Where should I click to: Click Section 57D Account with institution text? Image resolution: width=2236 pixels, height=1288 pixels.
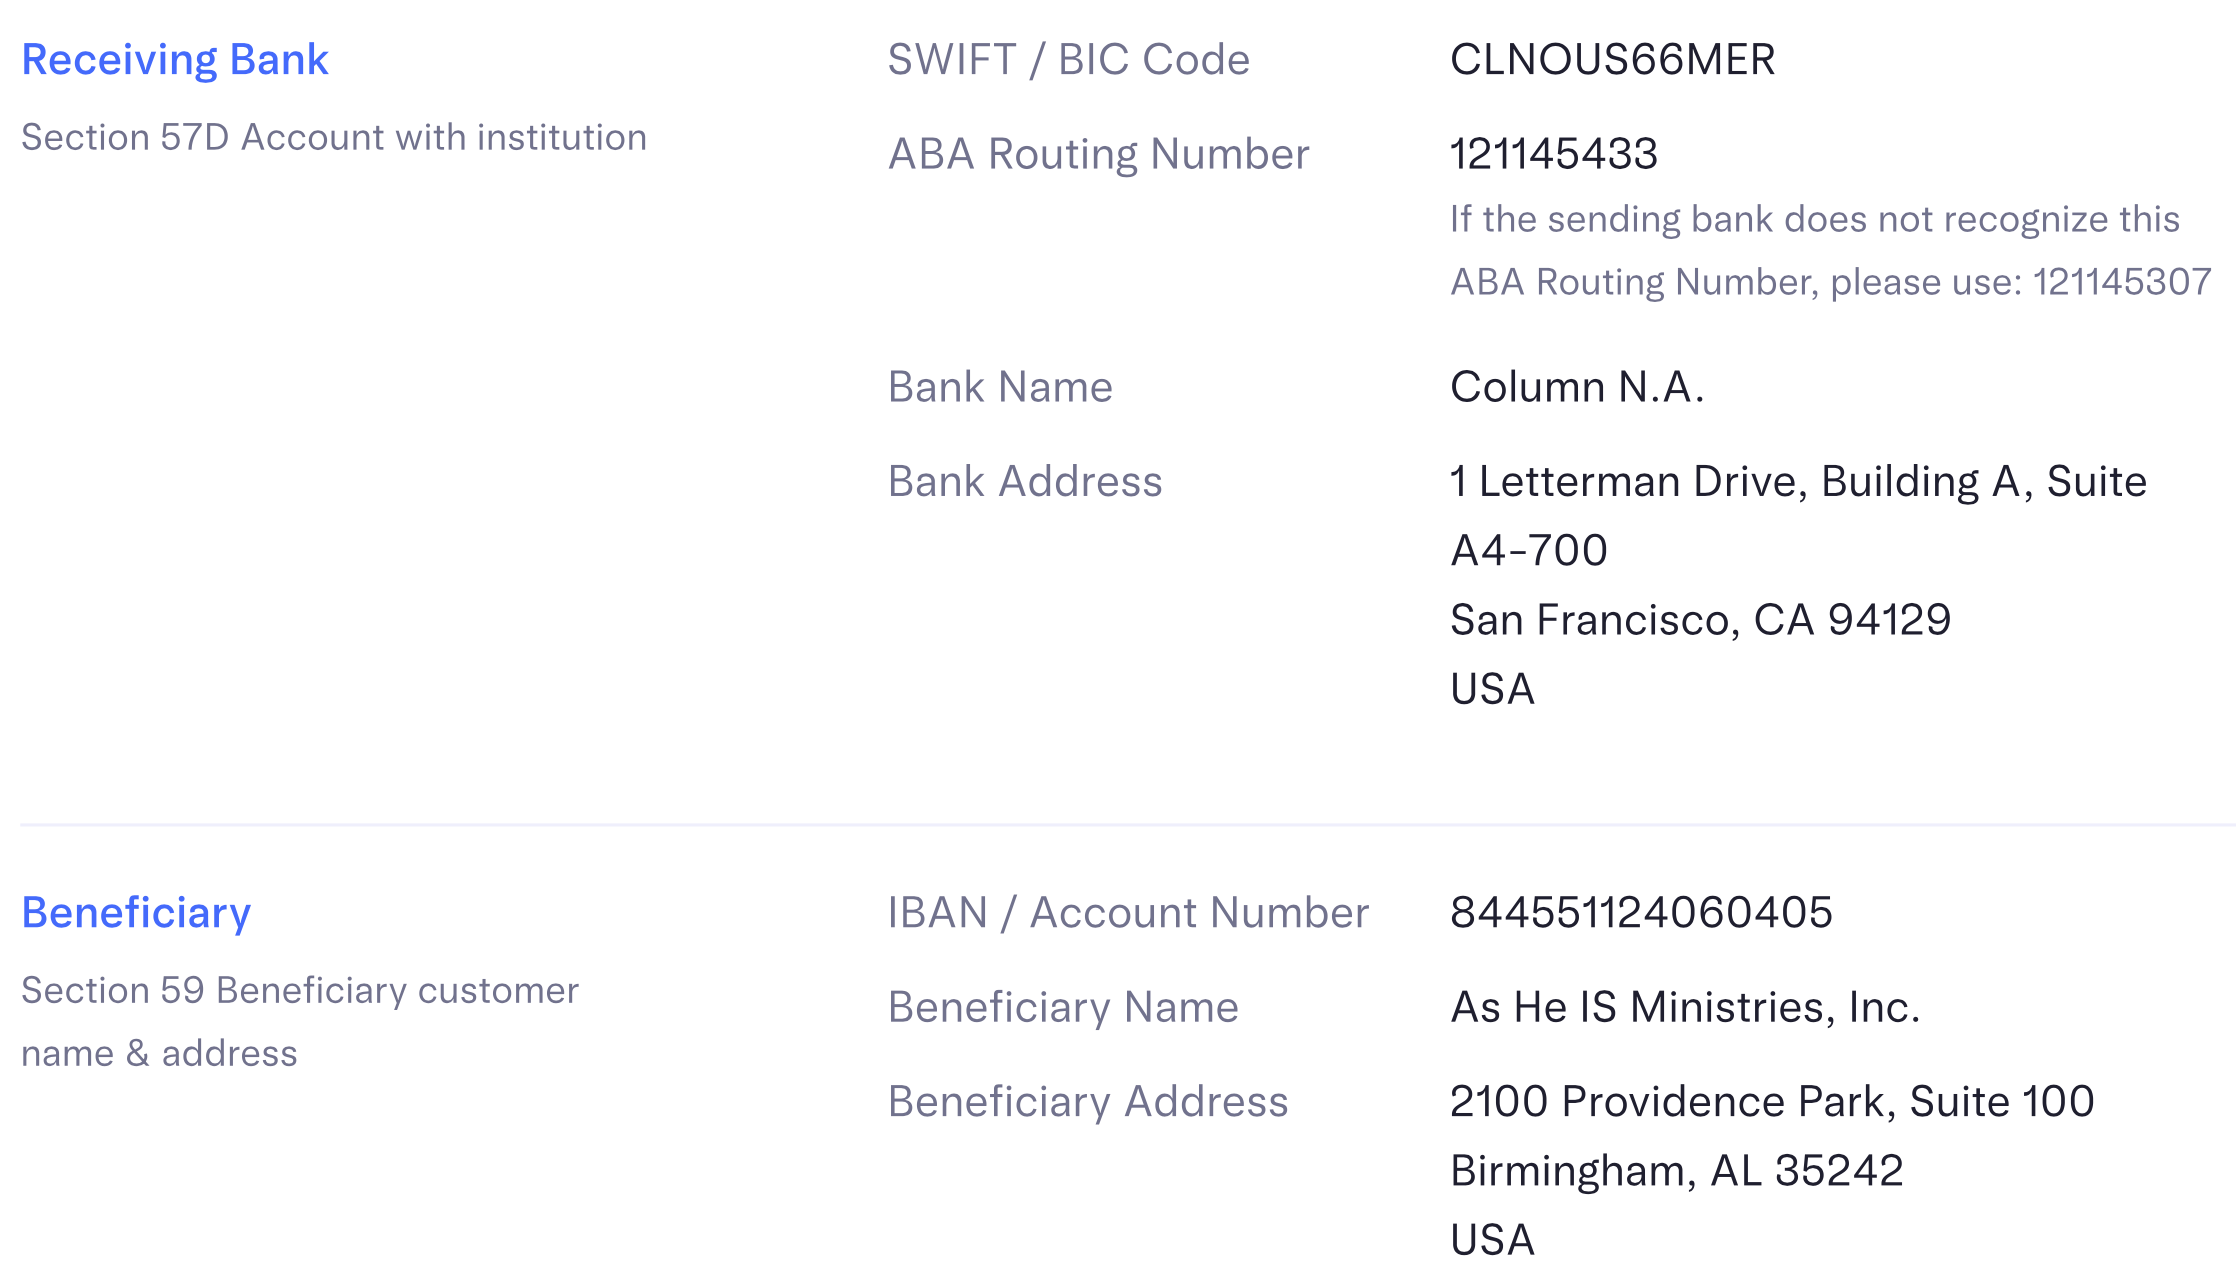coord(334,137)
